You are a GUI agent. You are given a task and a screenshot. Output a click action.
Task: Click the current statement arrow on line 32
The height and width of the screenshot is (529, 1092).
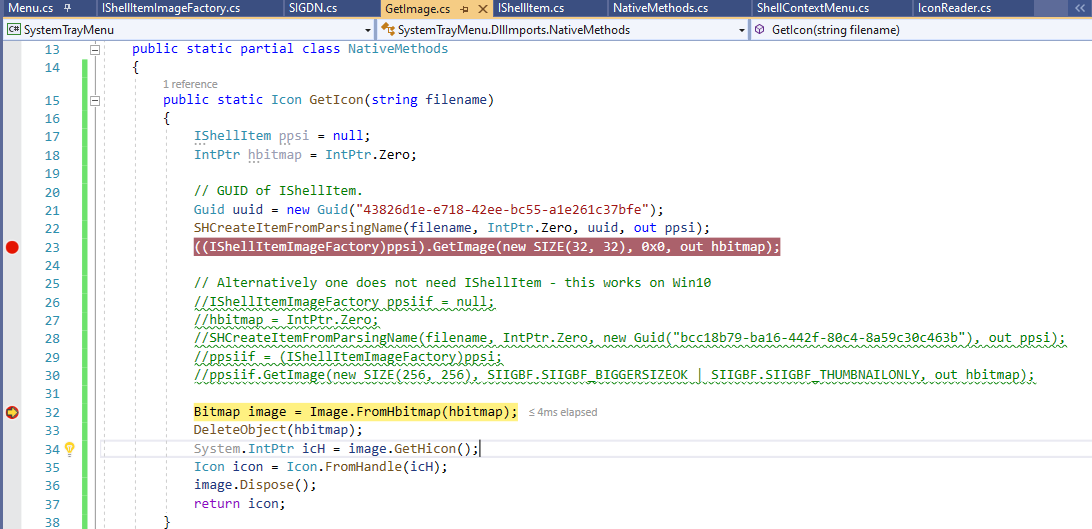point(11,412)
